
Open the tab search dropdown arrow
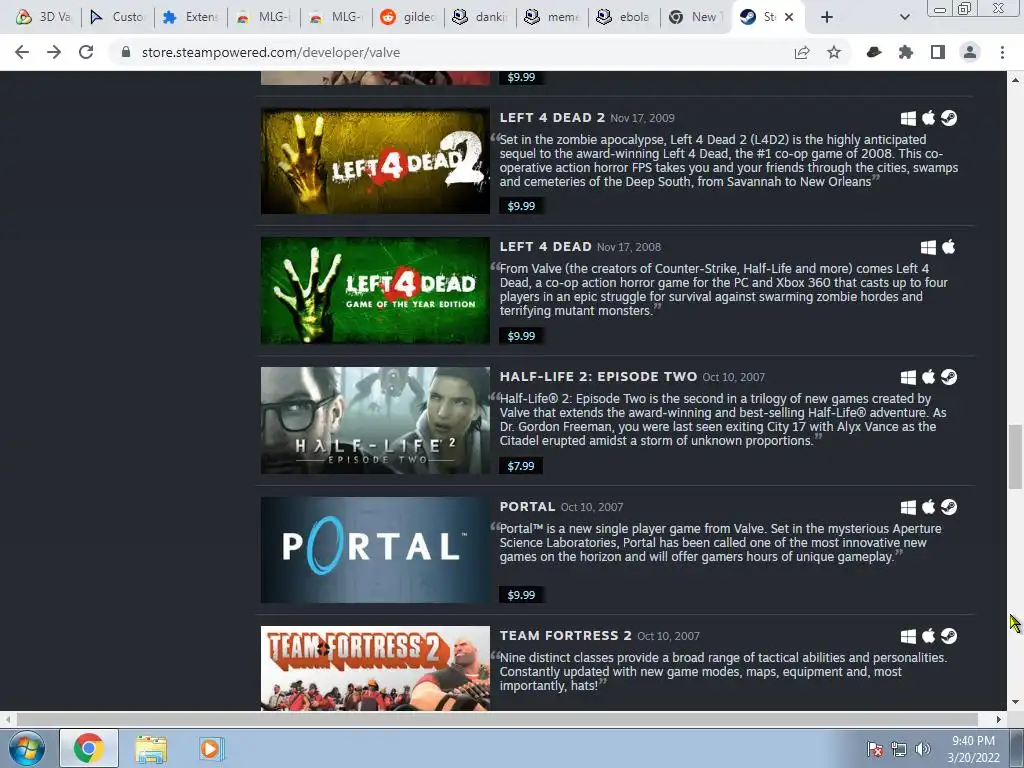click(904, 17)
